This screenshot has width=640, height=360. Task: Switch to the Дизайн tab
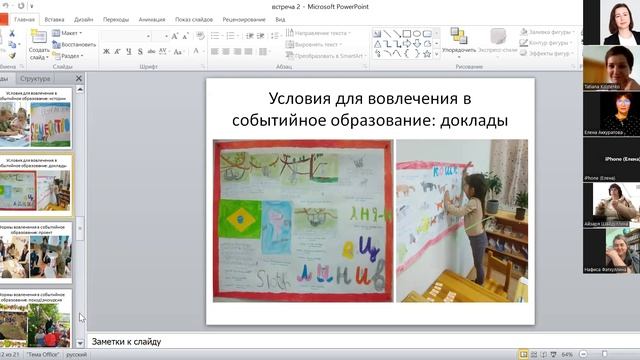click(84, 19)
